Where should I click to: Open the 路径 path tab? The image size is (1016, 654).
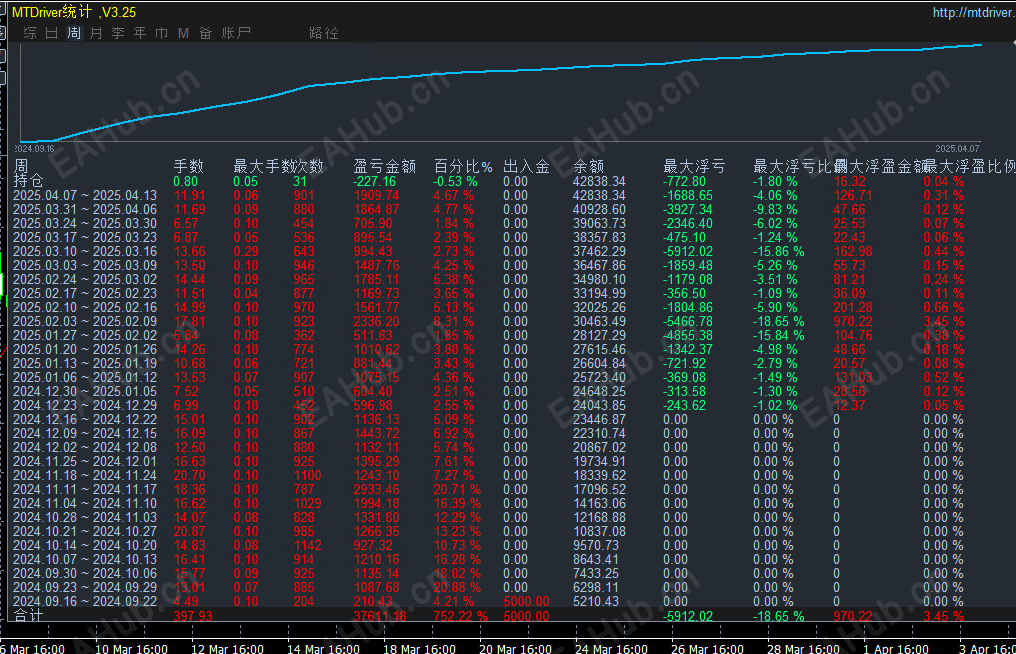pyautogui.click(x=324, y=33)
